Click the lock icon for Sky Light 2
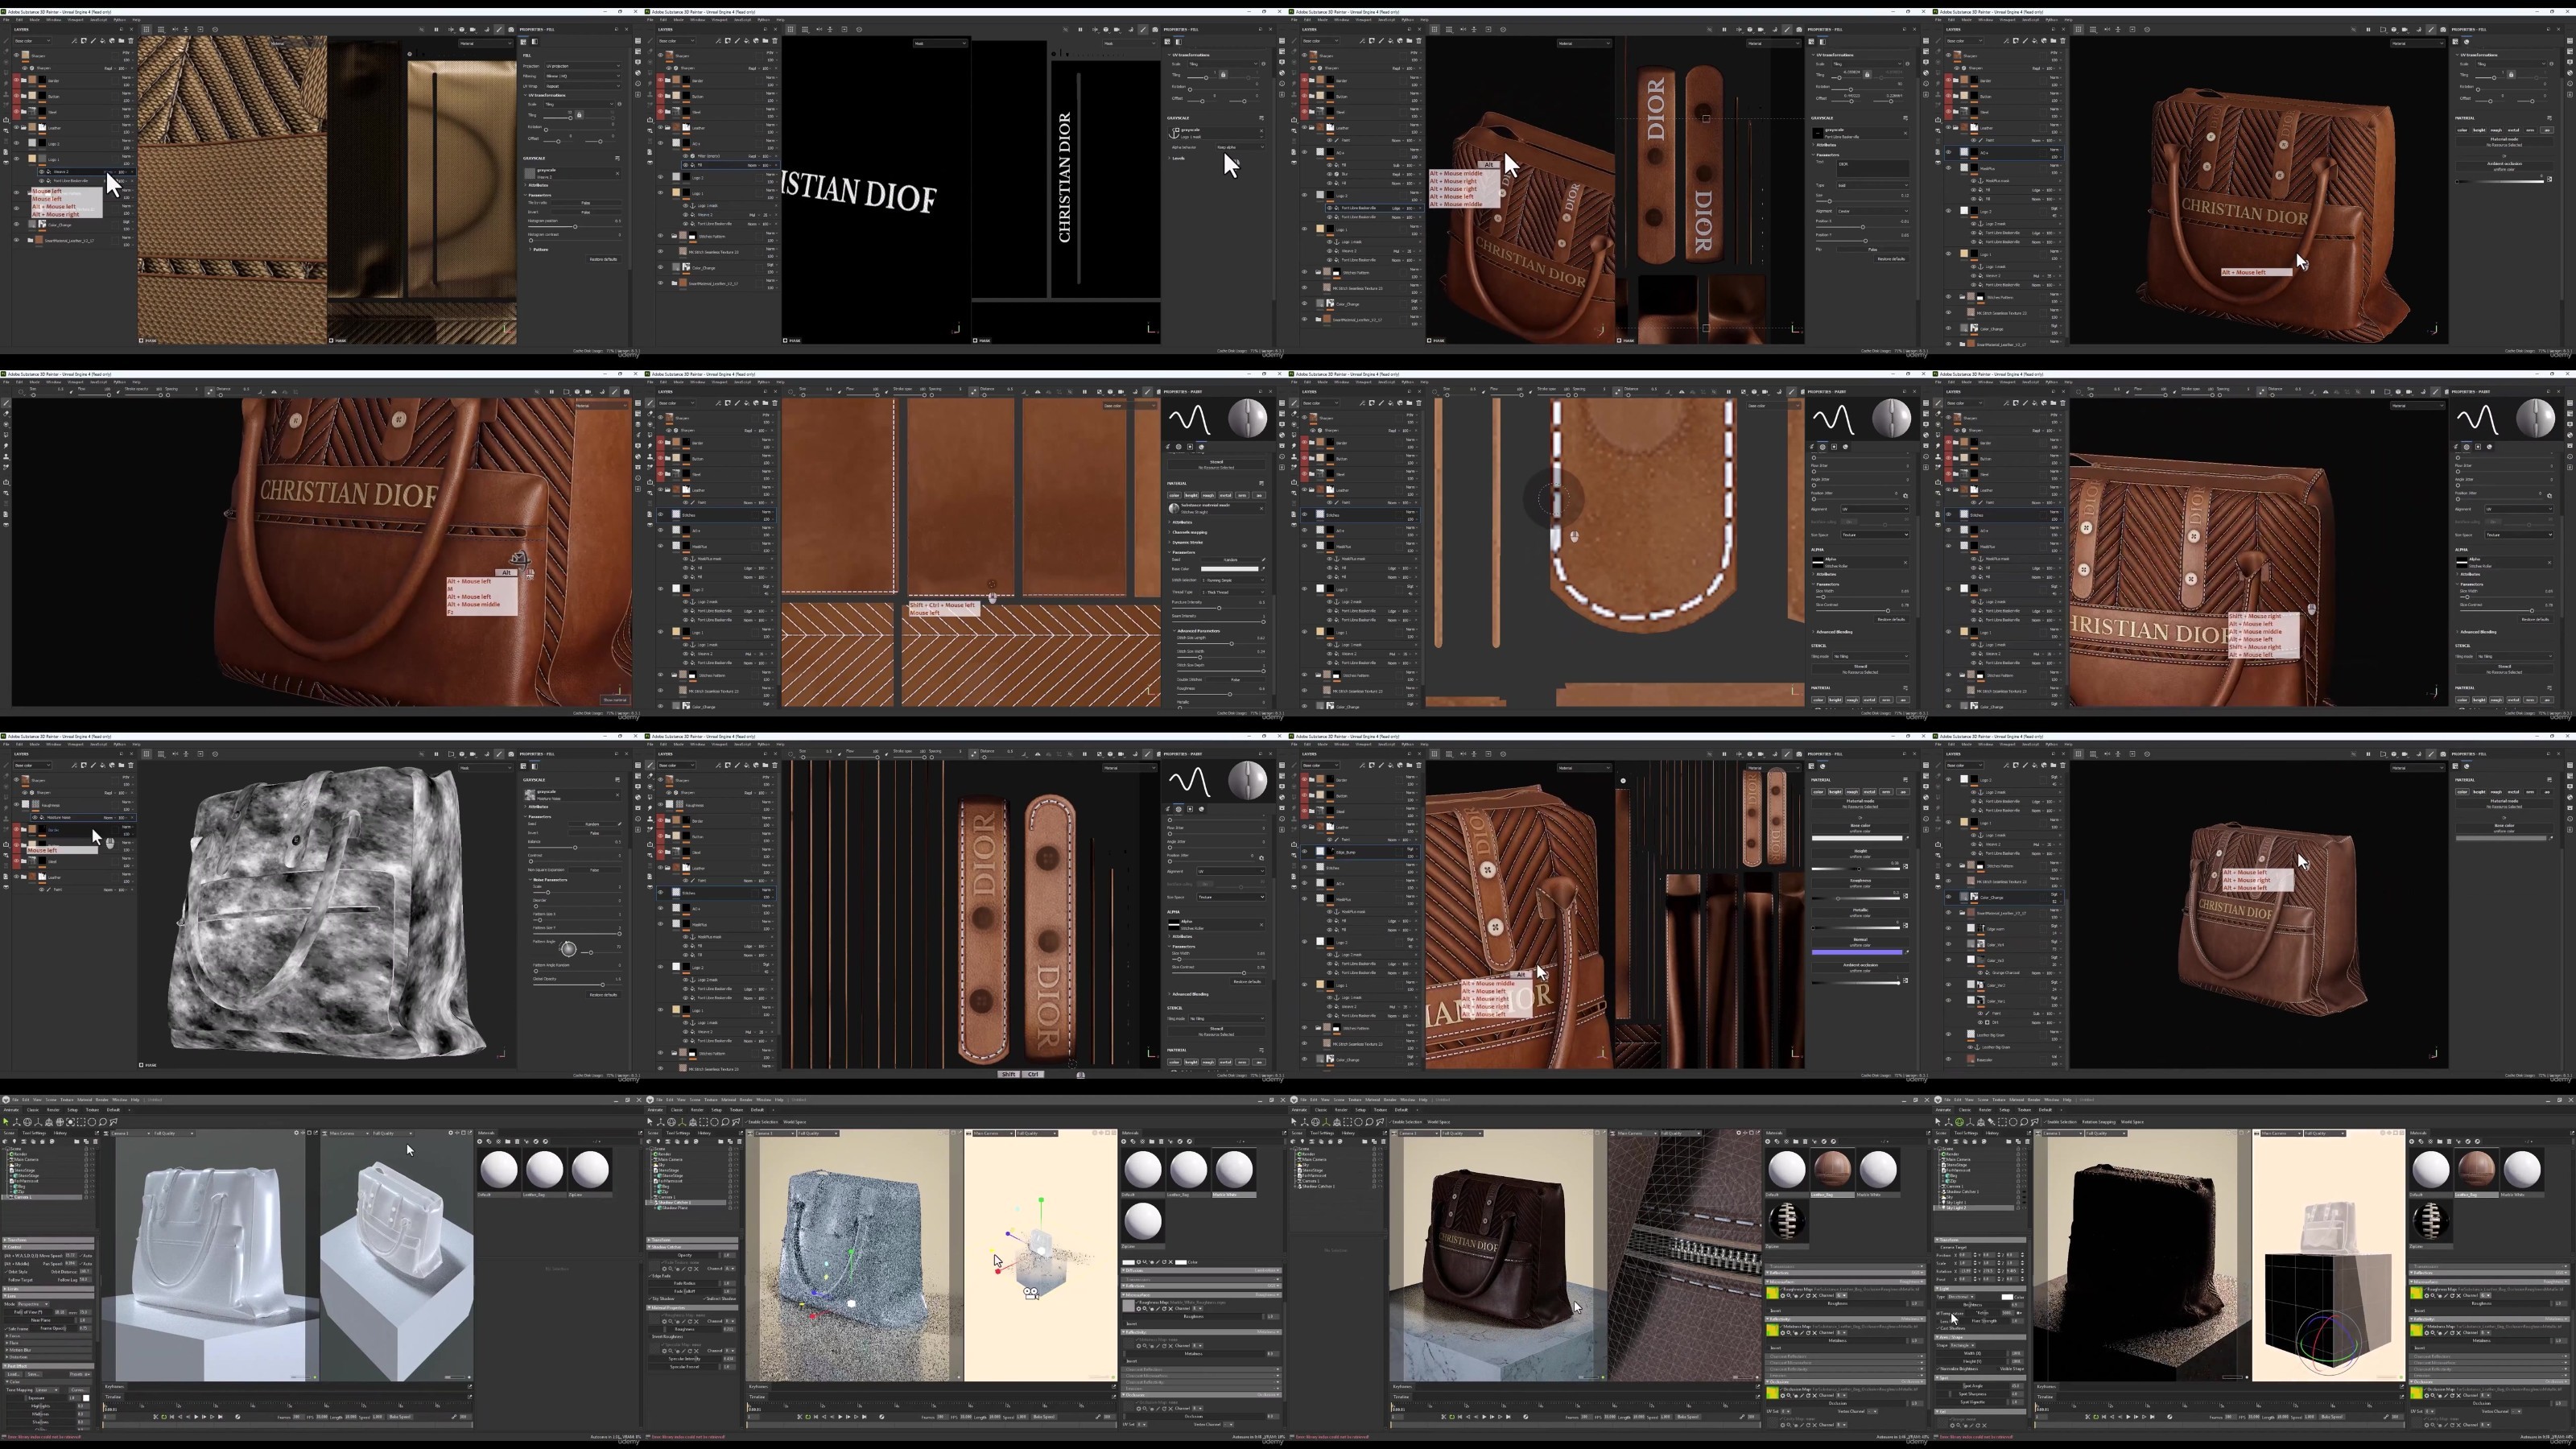 [x=2018, y=1208]
